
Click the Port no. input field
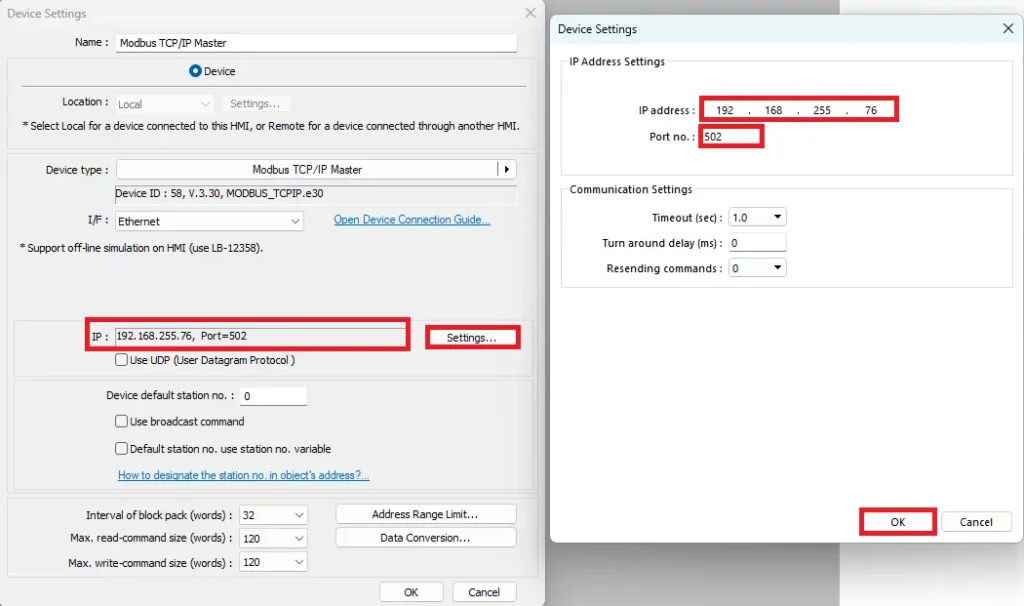(x=730, y=136)
